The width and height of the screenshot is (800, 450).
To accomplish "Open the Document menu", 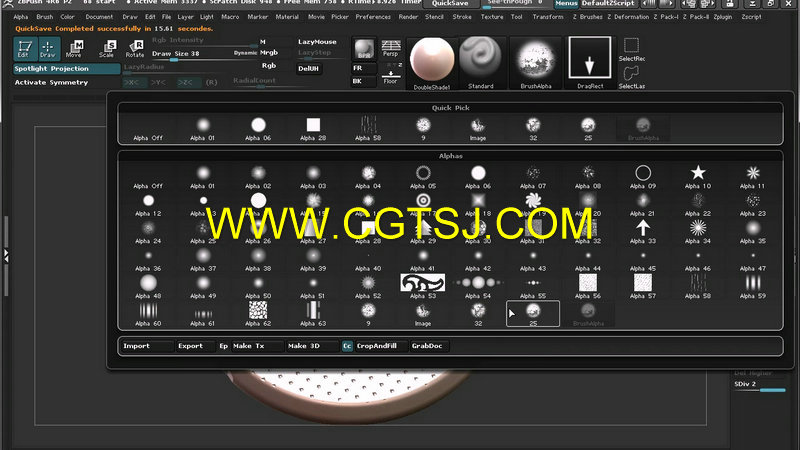I will tap(99, 17).
